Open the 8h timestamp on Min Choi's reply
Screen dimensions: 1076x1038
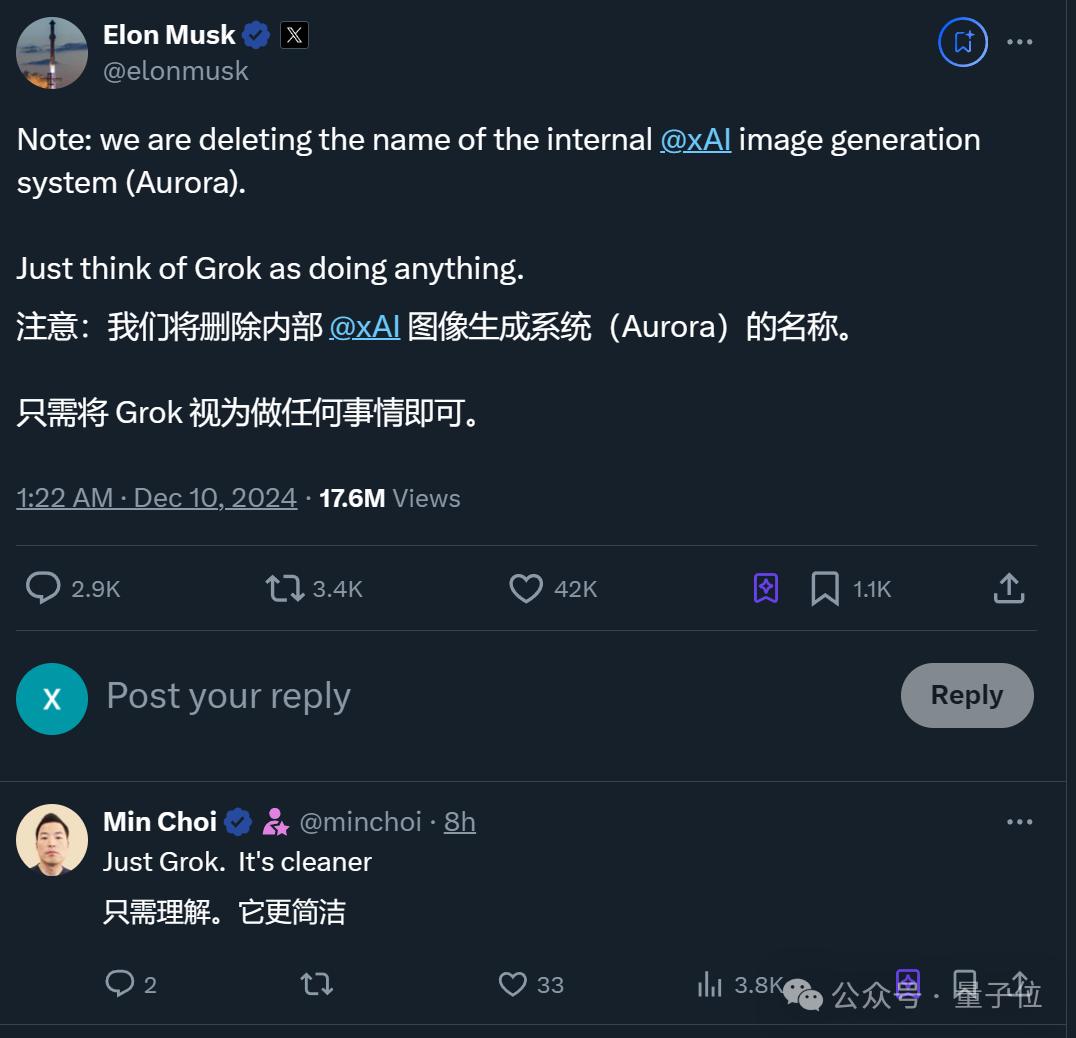coord(459,821)
